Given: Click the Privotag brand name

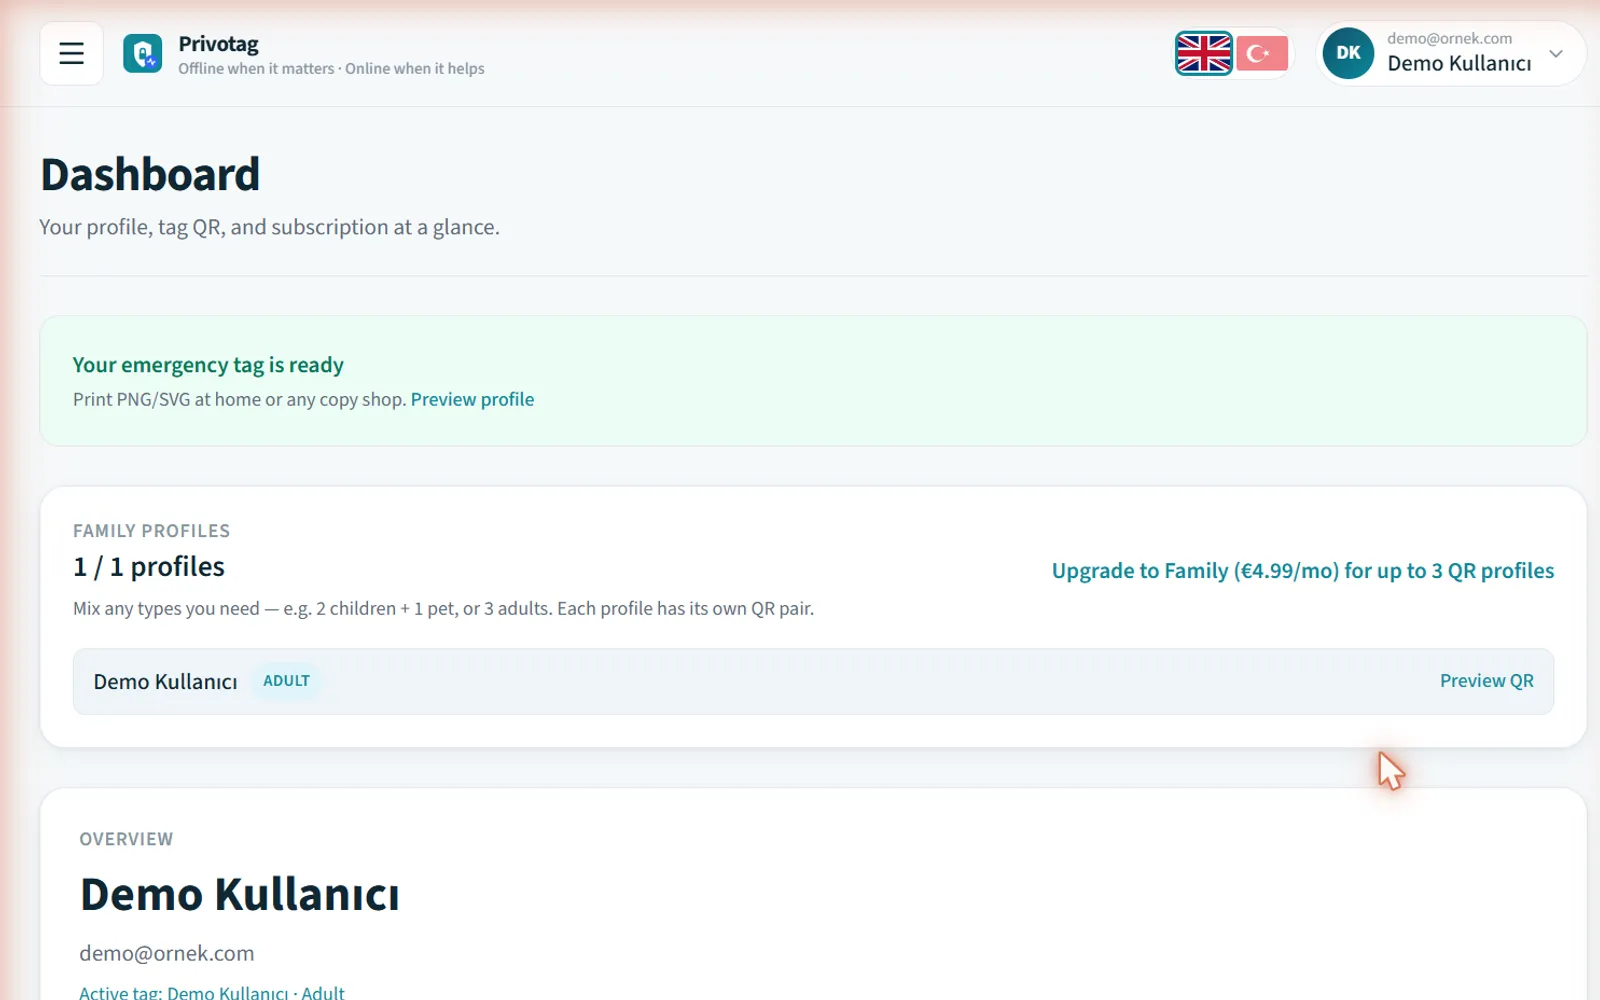Looking at the screenshot, I should (x=218, y=44).
